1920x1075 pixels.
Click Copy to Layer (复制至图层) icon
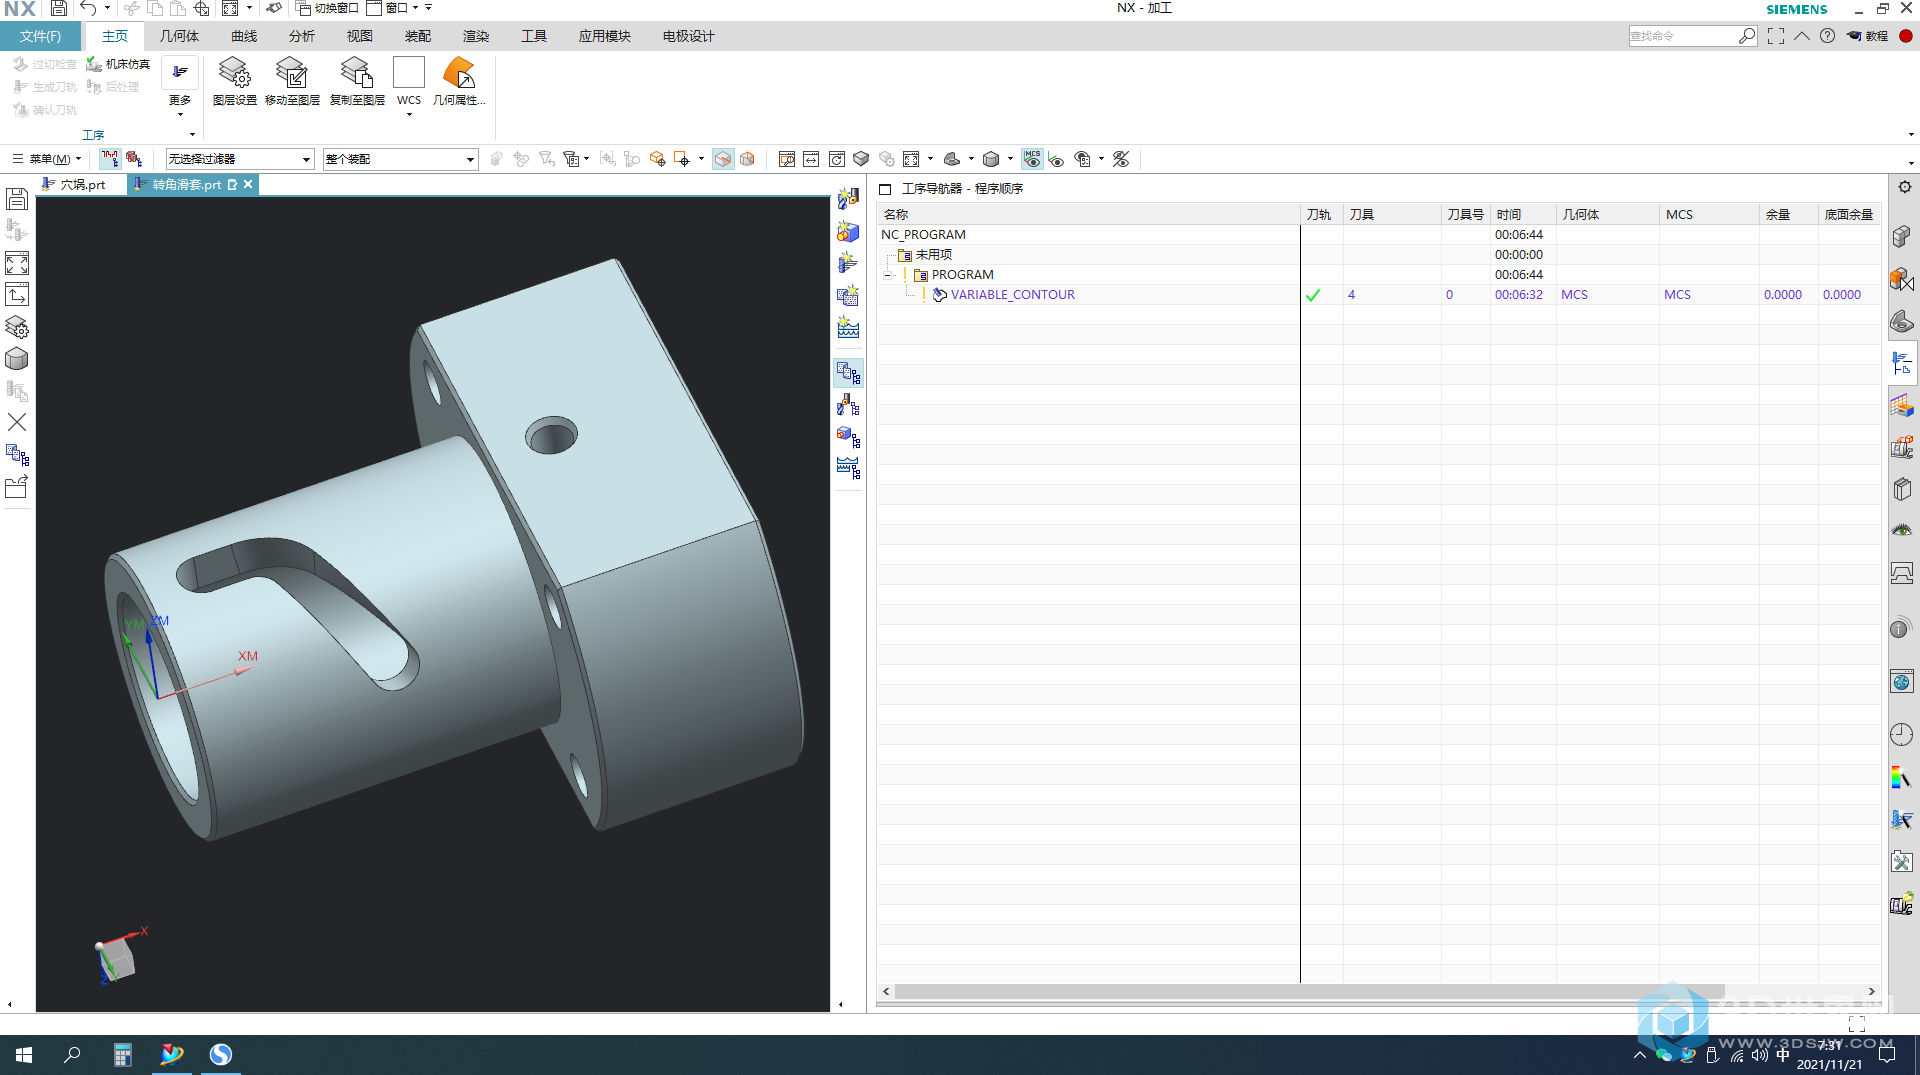pos(357,81)
